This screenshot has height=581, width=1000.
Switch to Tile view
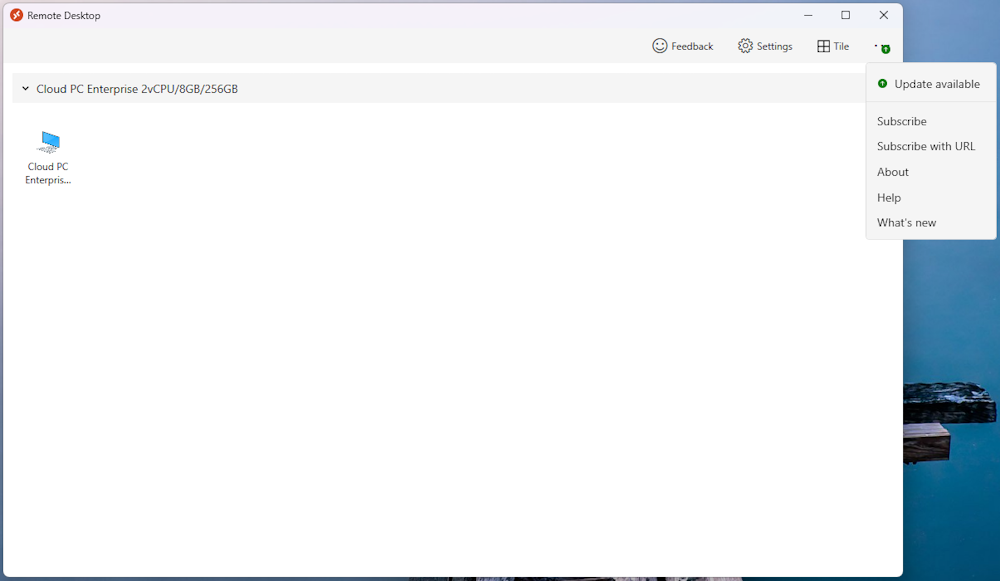(x=833, y=46)
